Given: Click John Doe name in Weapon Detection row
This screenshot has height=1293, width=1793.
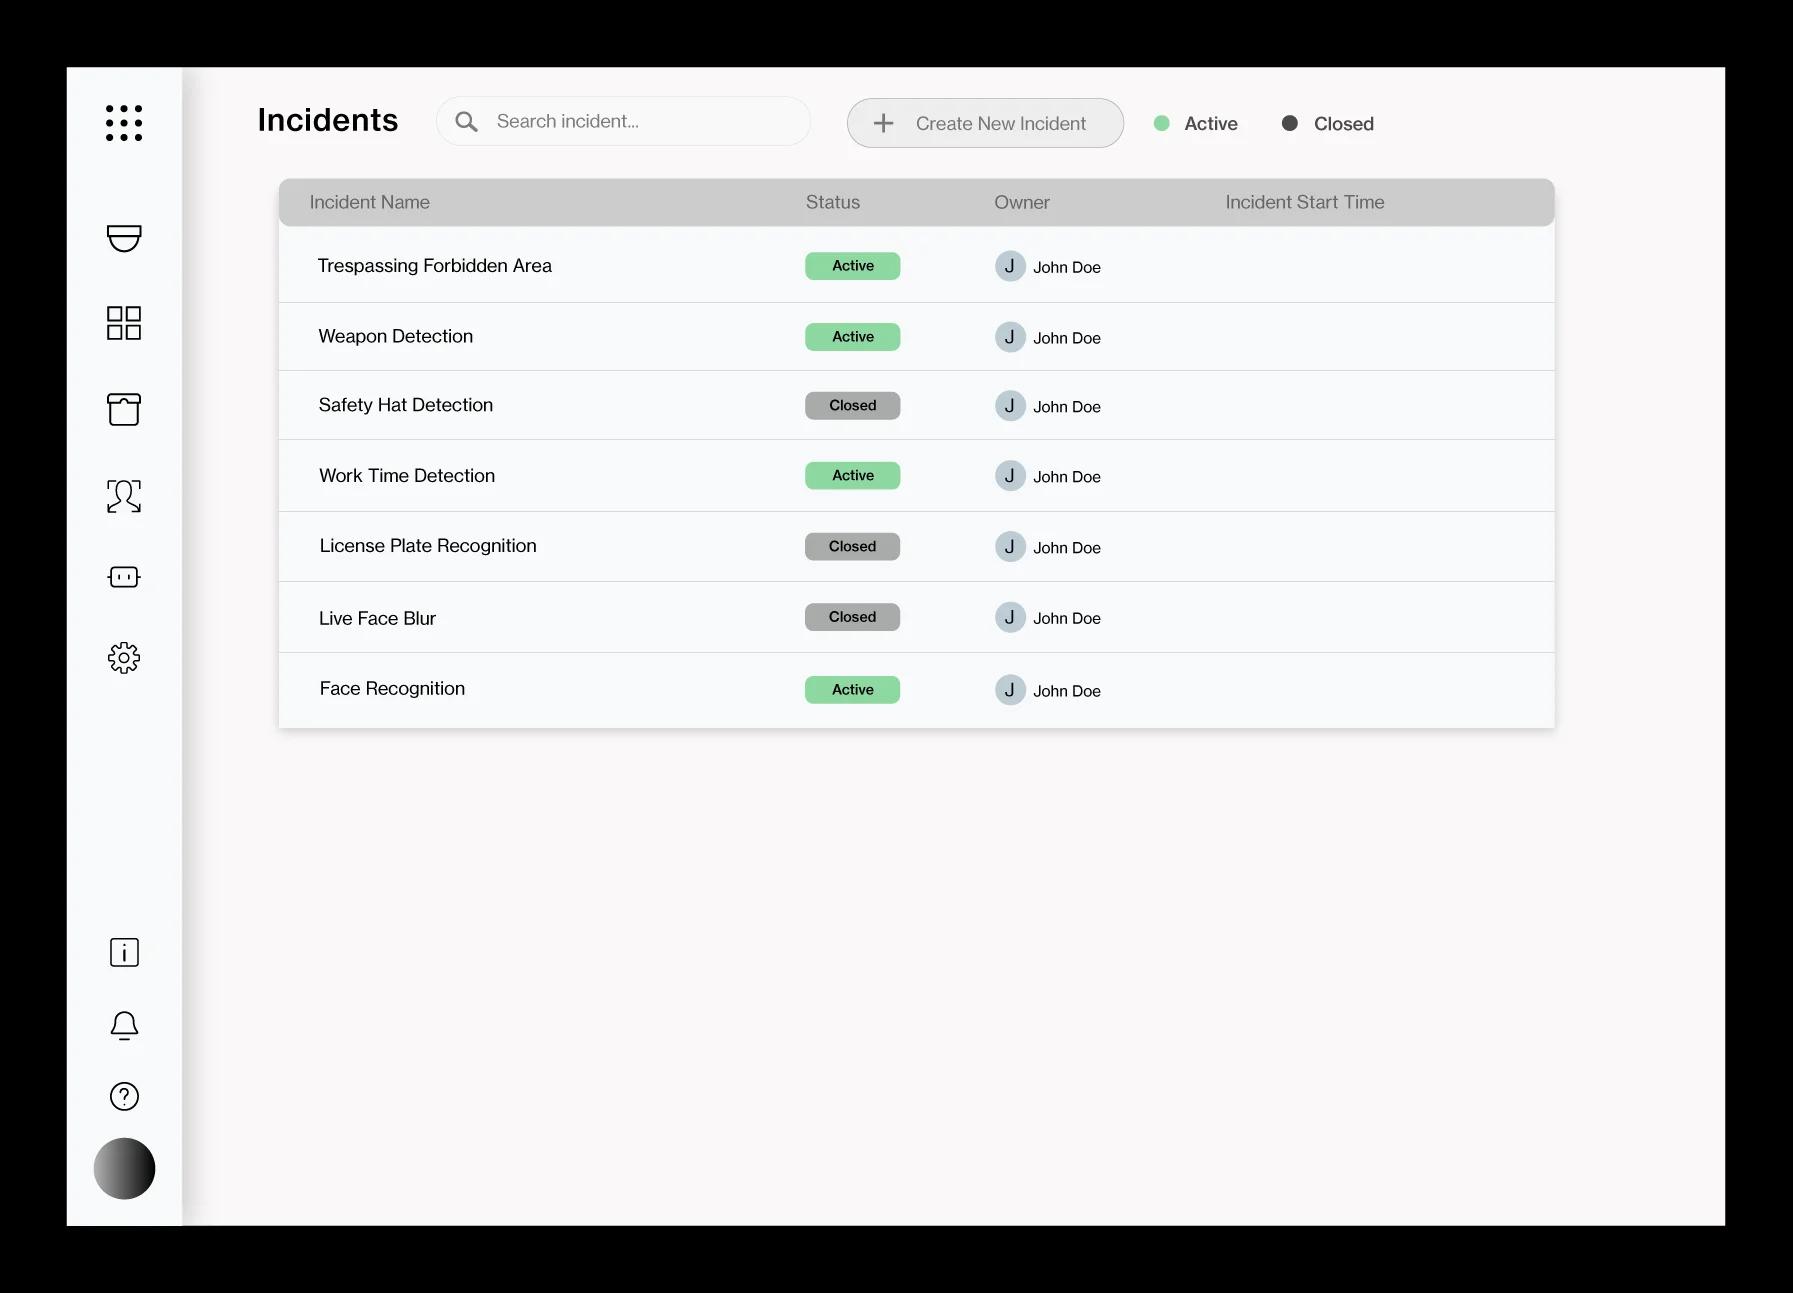Looking at the screenshot, I should click(x=1067, y=338).
